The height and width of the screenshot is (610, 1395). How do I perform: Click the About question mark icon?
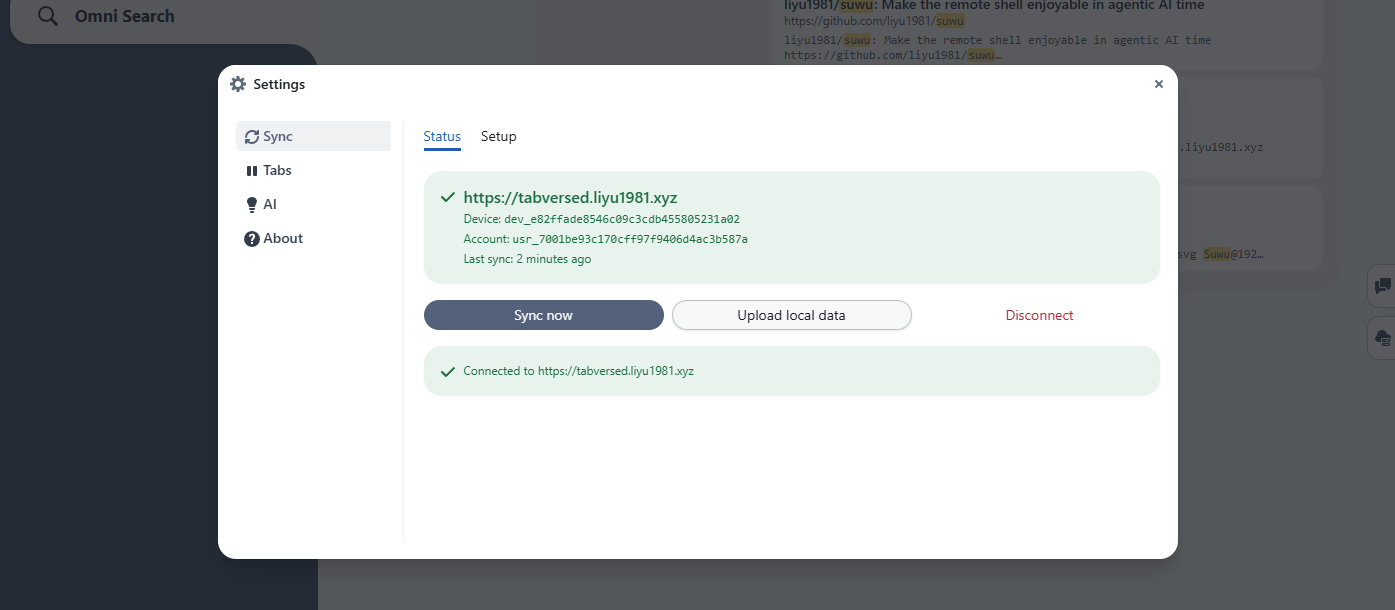252,239
